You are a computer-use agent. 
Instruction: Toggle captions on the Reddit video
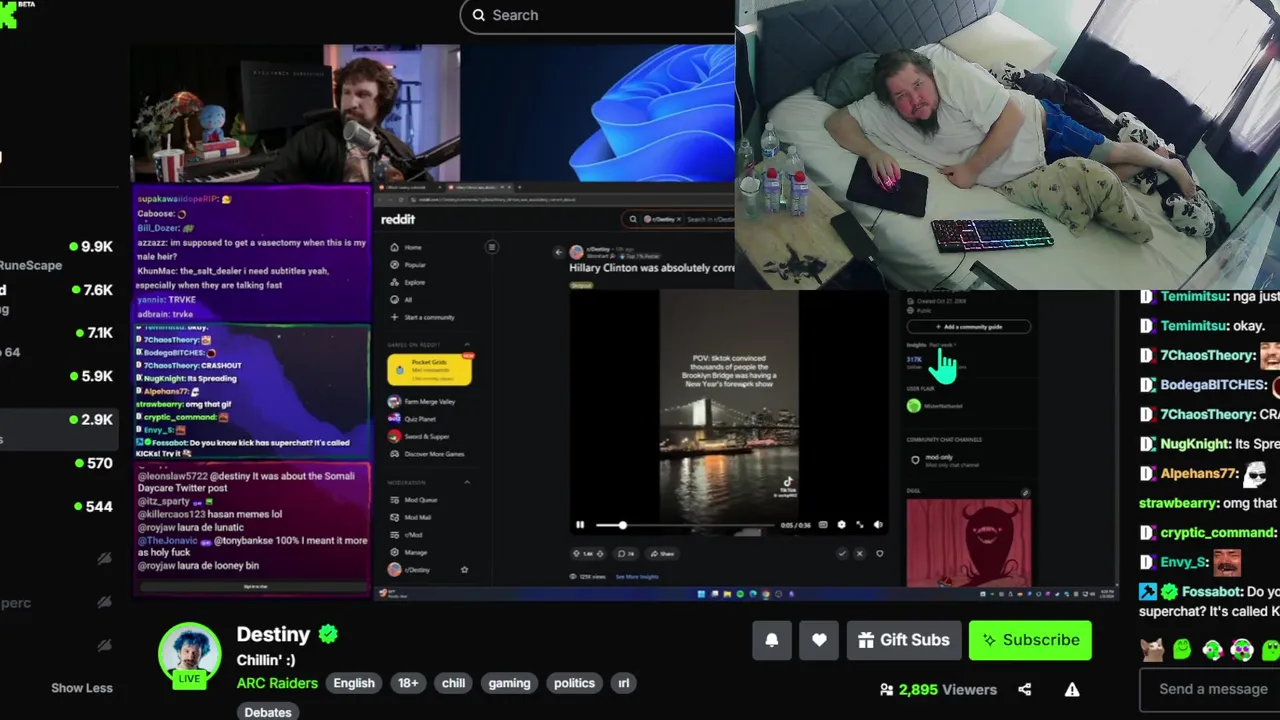tap(823, 525)
